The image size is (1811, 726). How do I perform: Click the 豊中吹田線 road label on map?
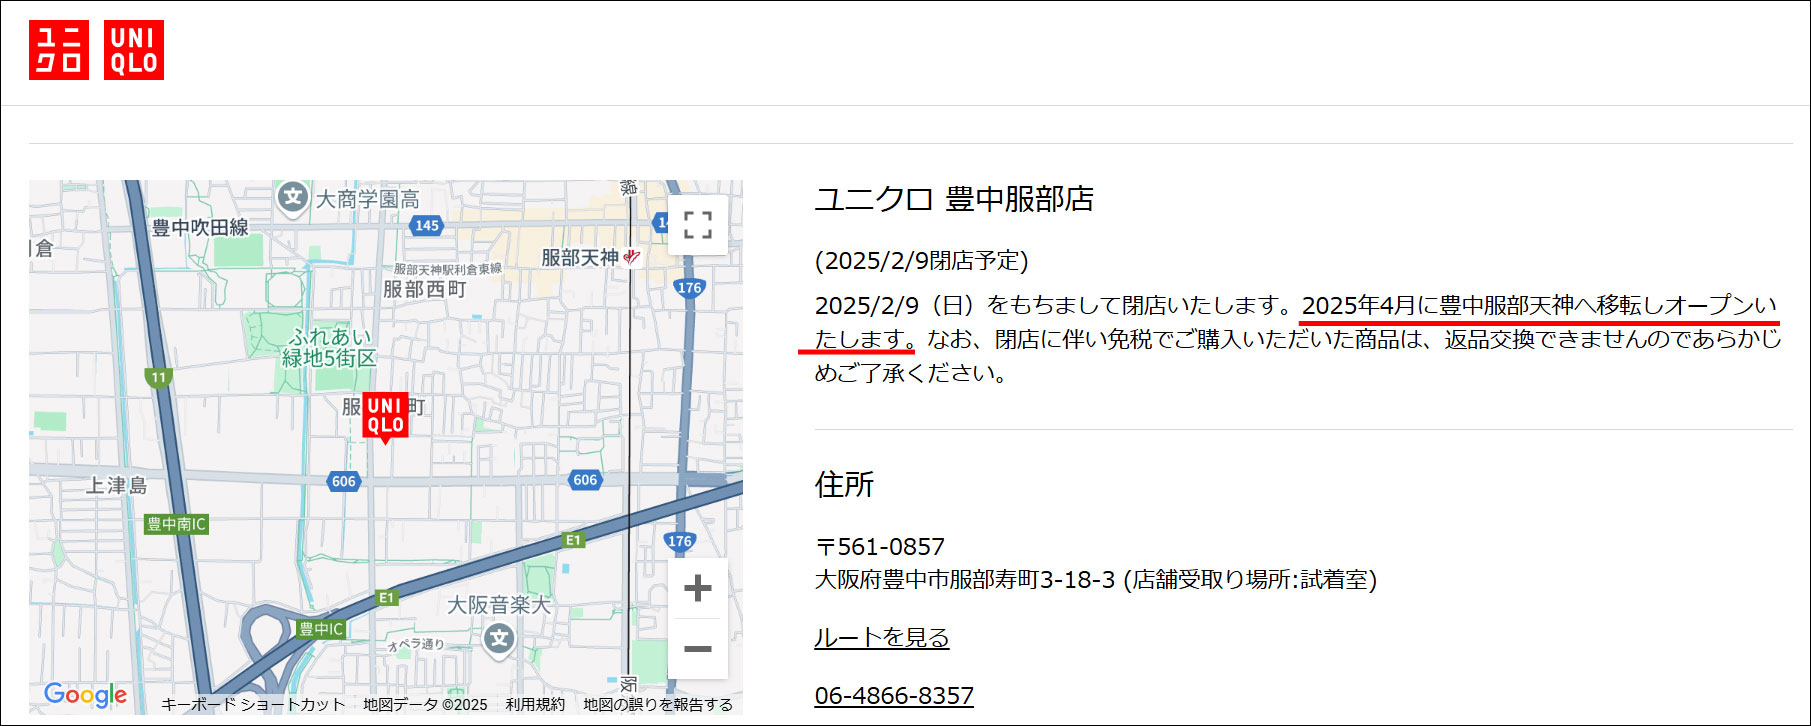[200, 228]
